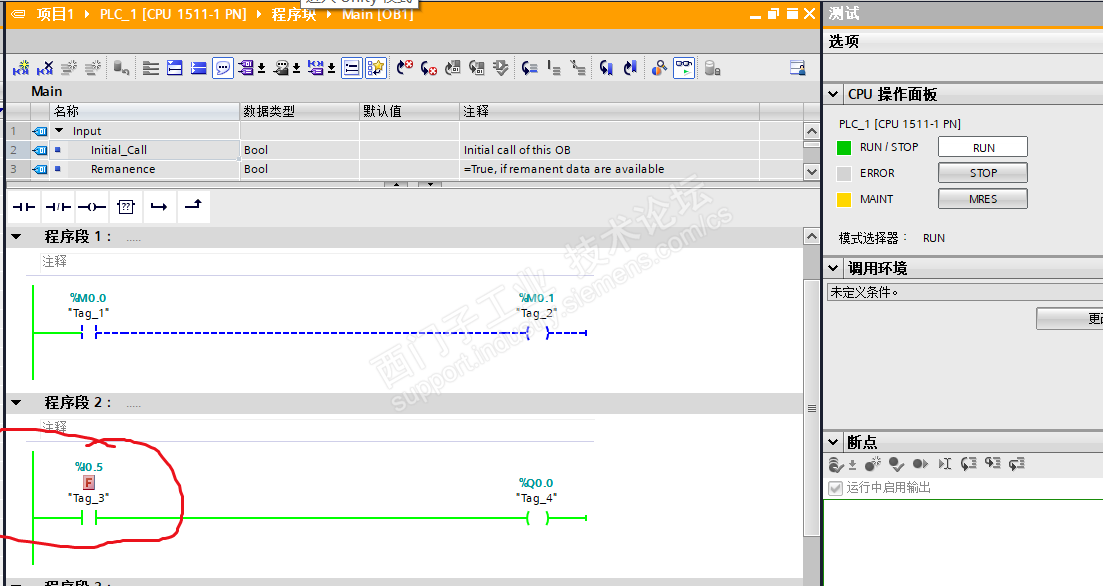Click the close branch icon
Viewport: 1103px width, 586px height.
193,207
